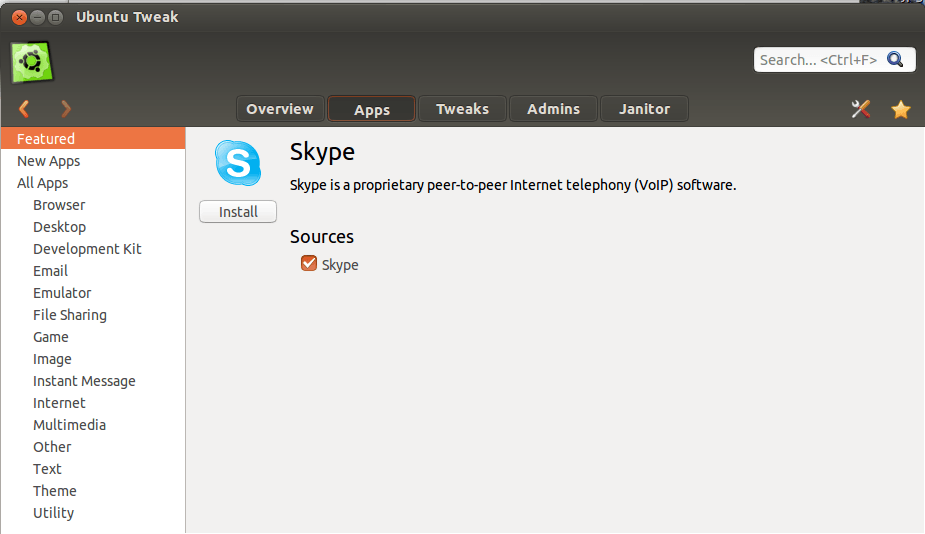Choose the Desktop category

93,227
